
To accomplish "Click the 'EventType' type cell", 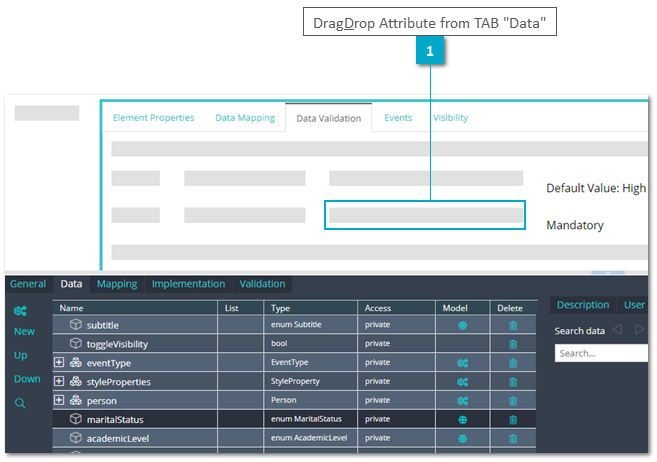I will click(290, 362).
